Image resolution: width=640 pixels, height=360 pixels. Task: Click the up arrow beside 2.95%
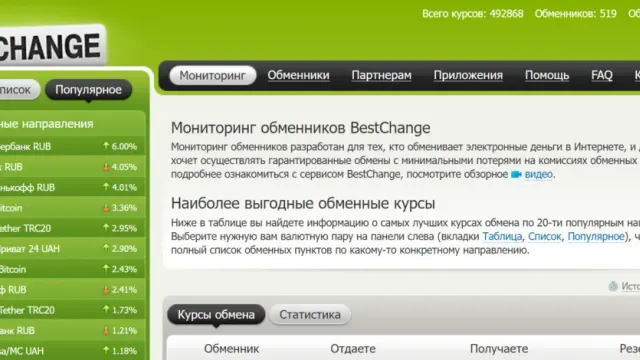tap(106, 227)
